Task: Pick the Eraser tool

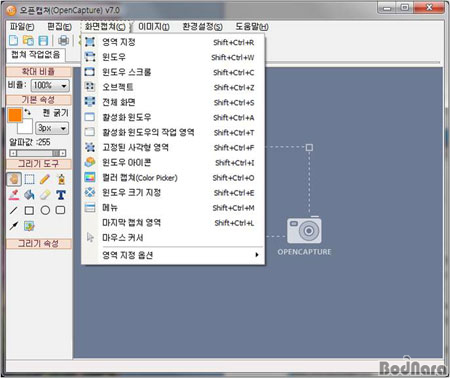Action: pyautogui.click(x=45, y=195)
